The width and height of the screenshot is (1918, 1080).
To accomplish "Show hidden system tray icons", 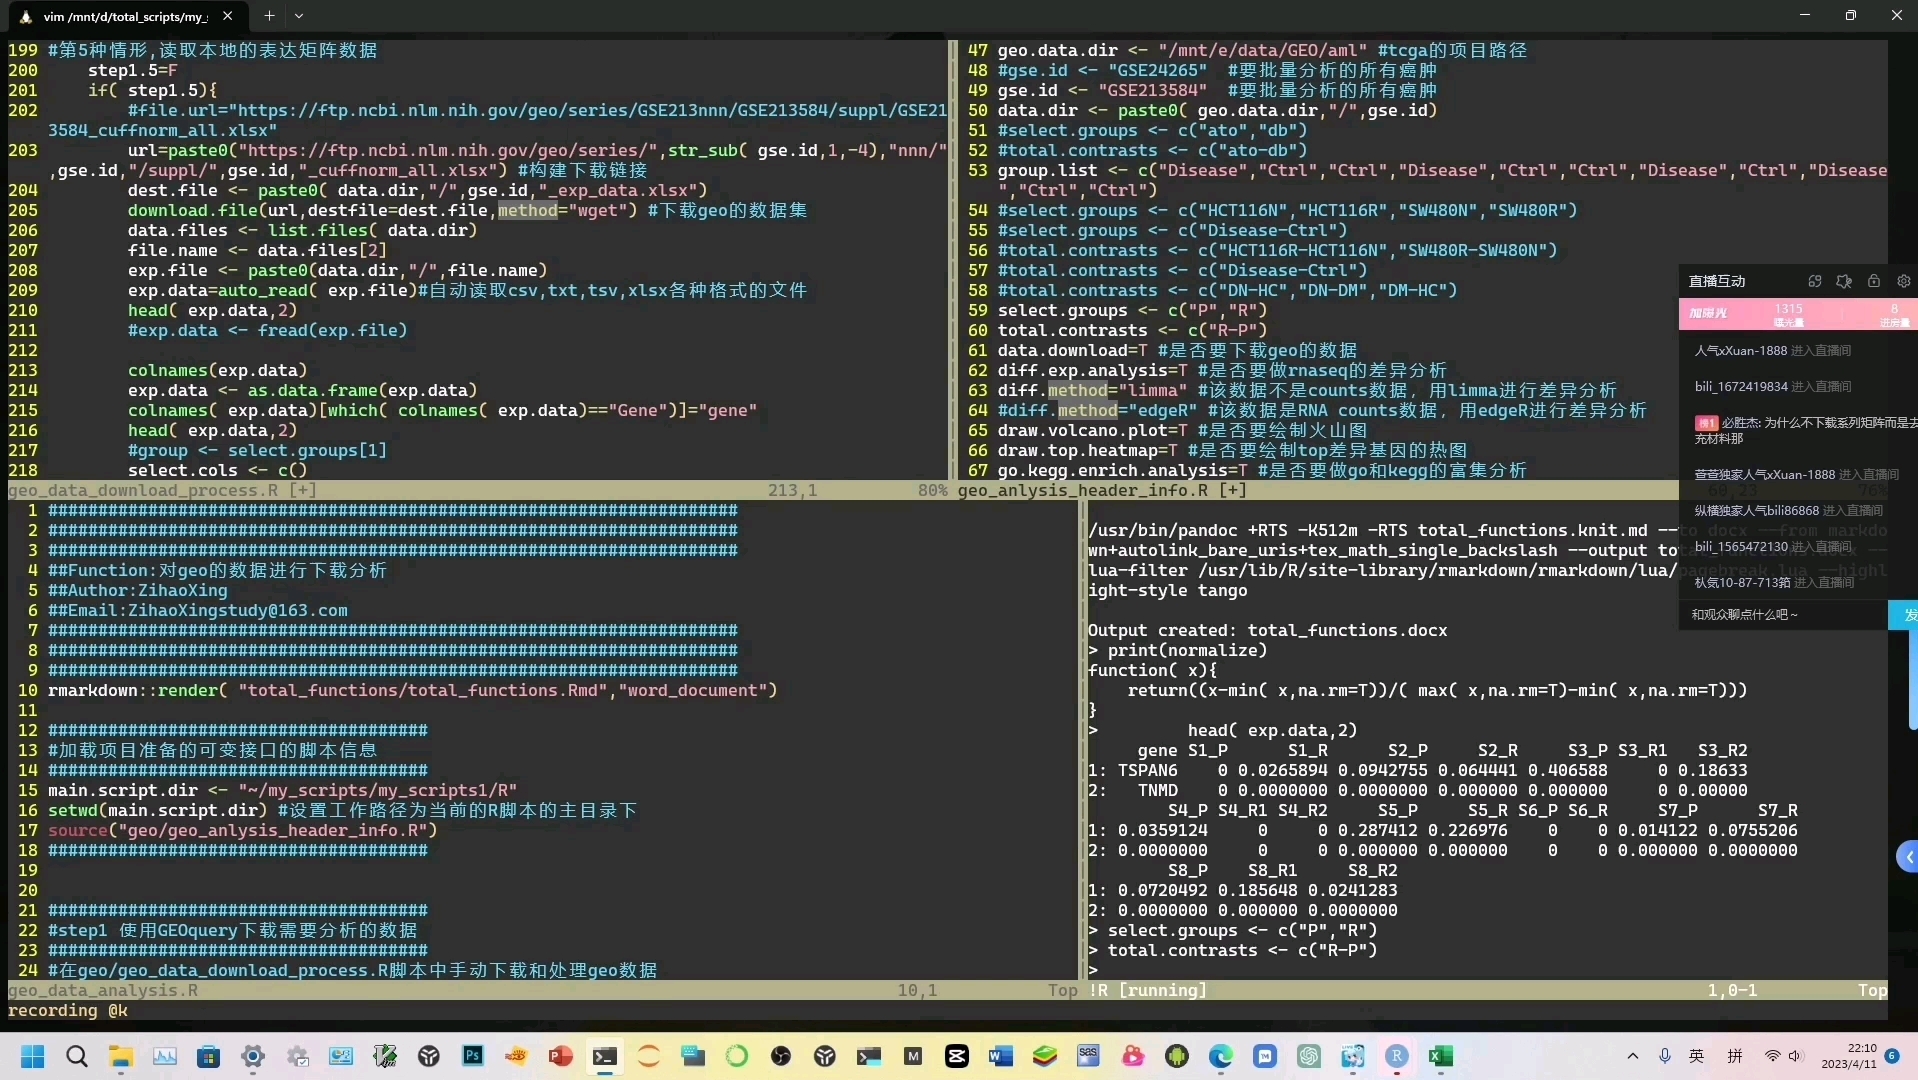I will click(1633, 1056).
